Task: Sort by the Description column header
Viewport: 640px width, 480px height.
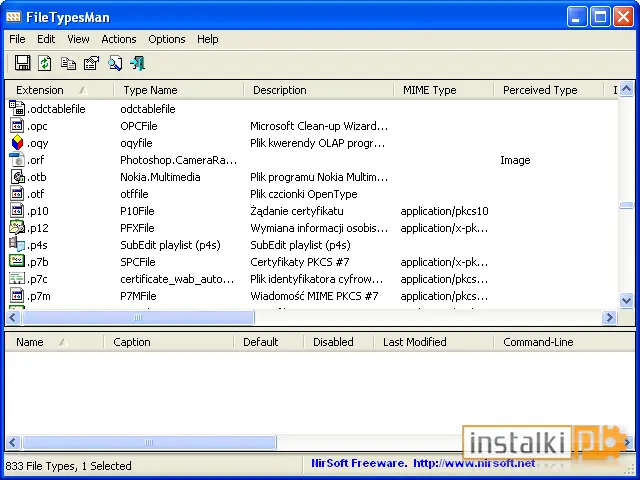Action: click(319, 90)
